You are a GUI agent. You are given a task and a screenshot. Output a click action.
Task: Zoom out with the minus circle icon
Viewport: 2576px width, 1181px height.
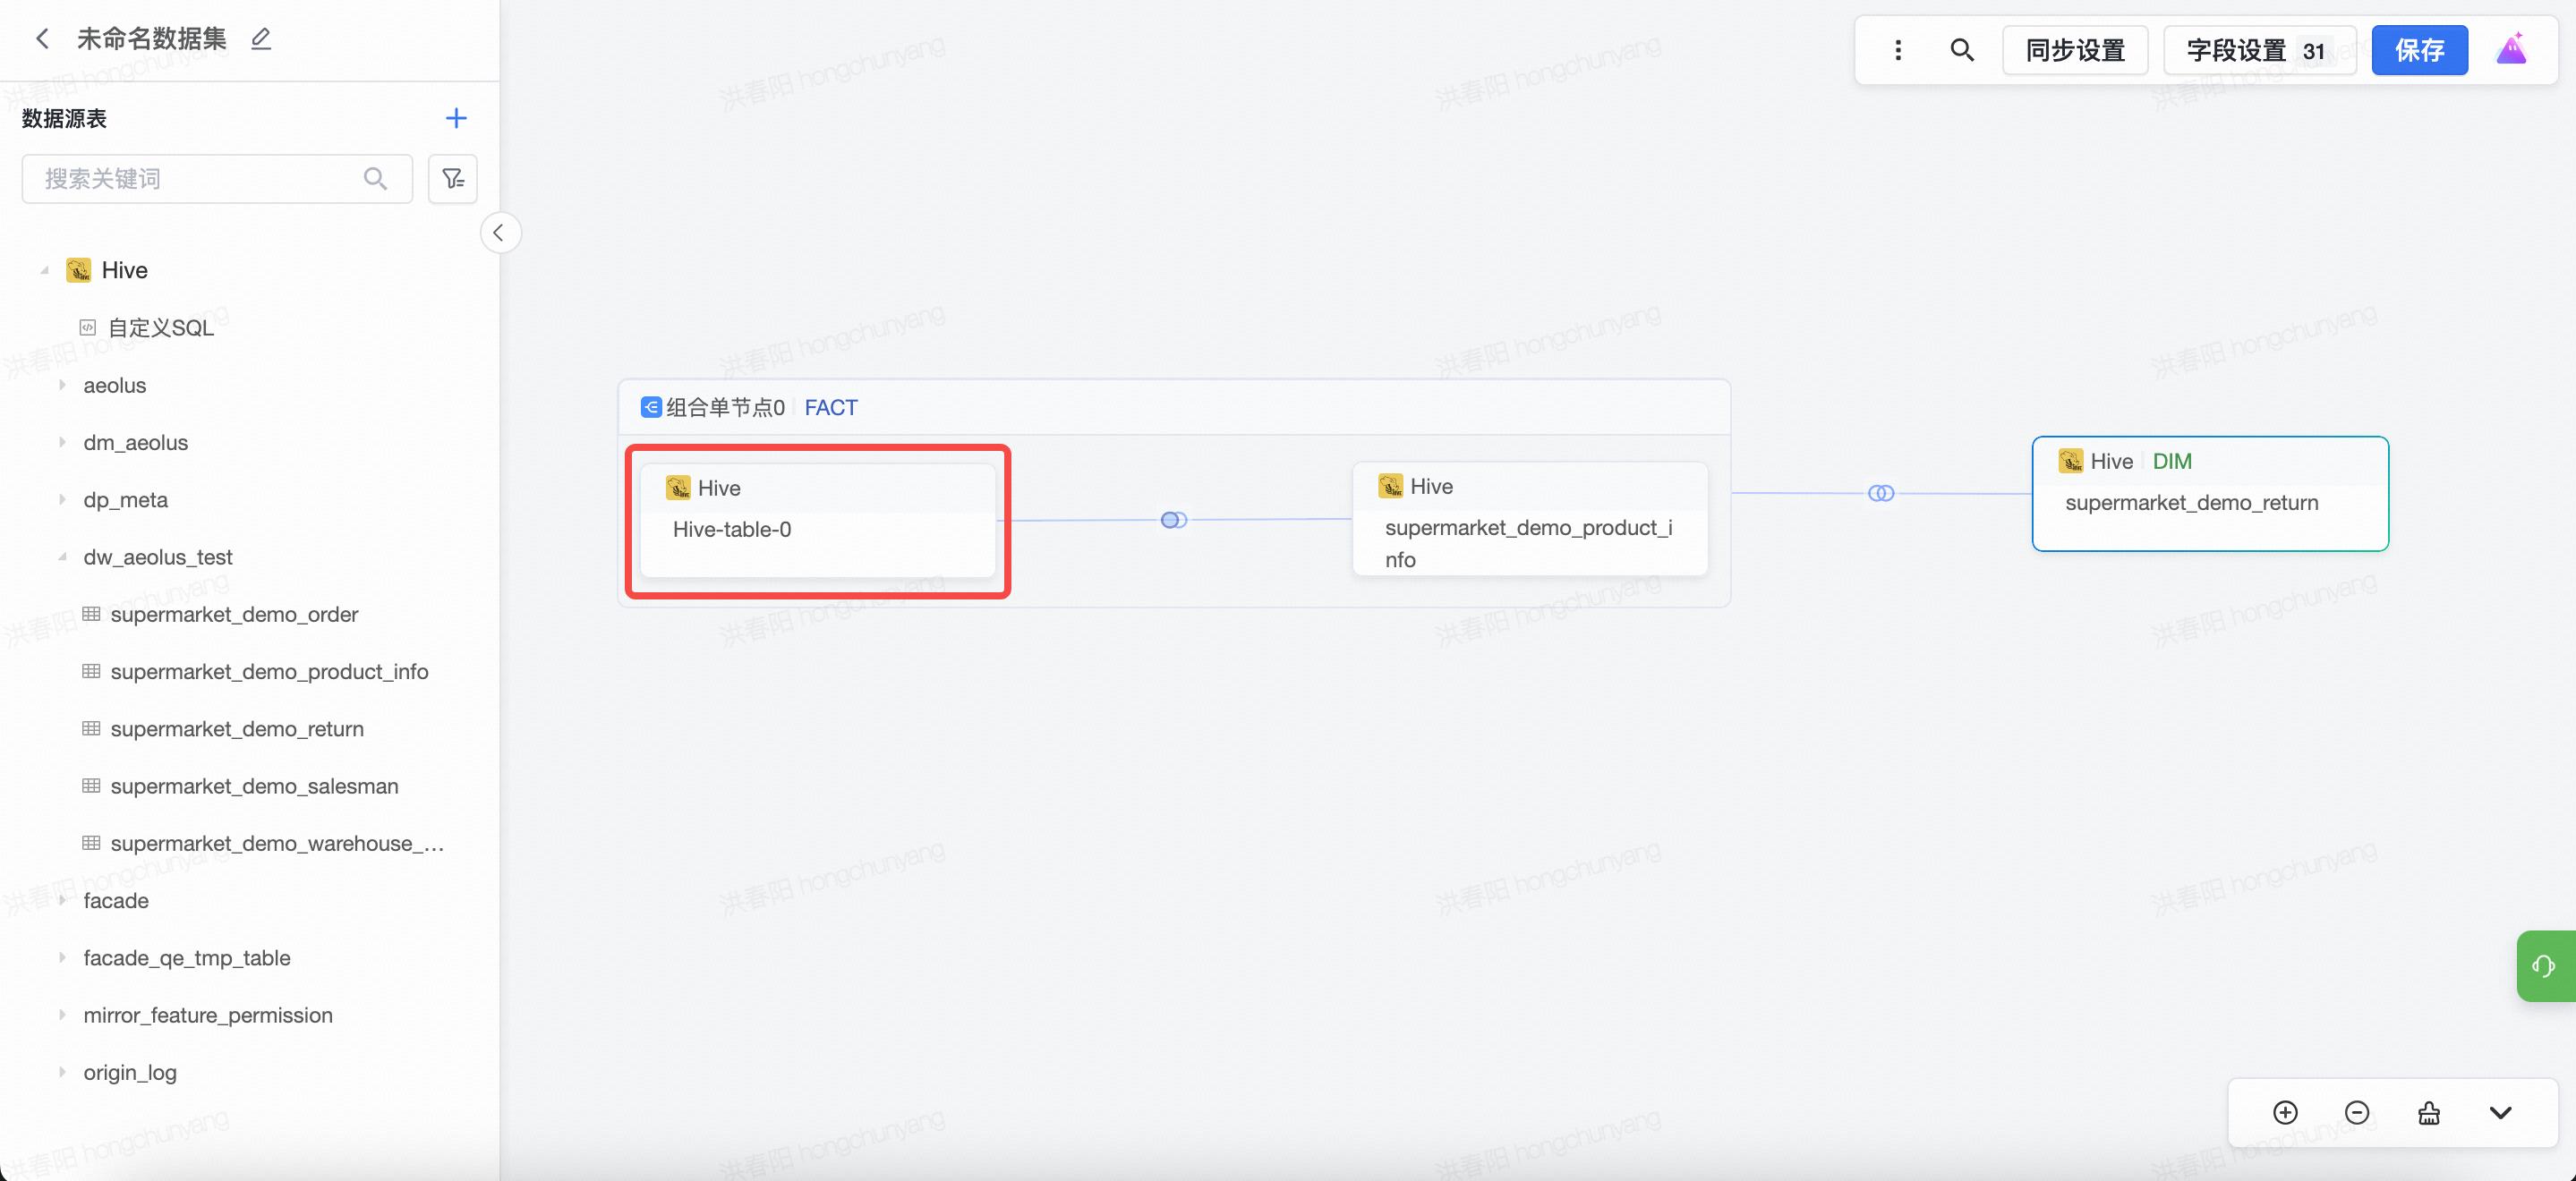click(x=2356, y=1112)
